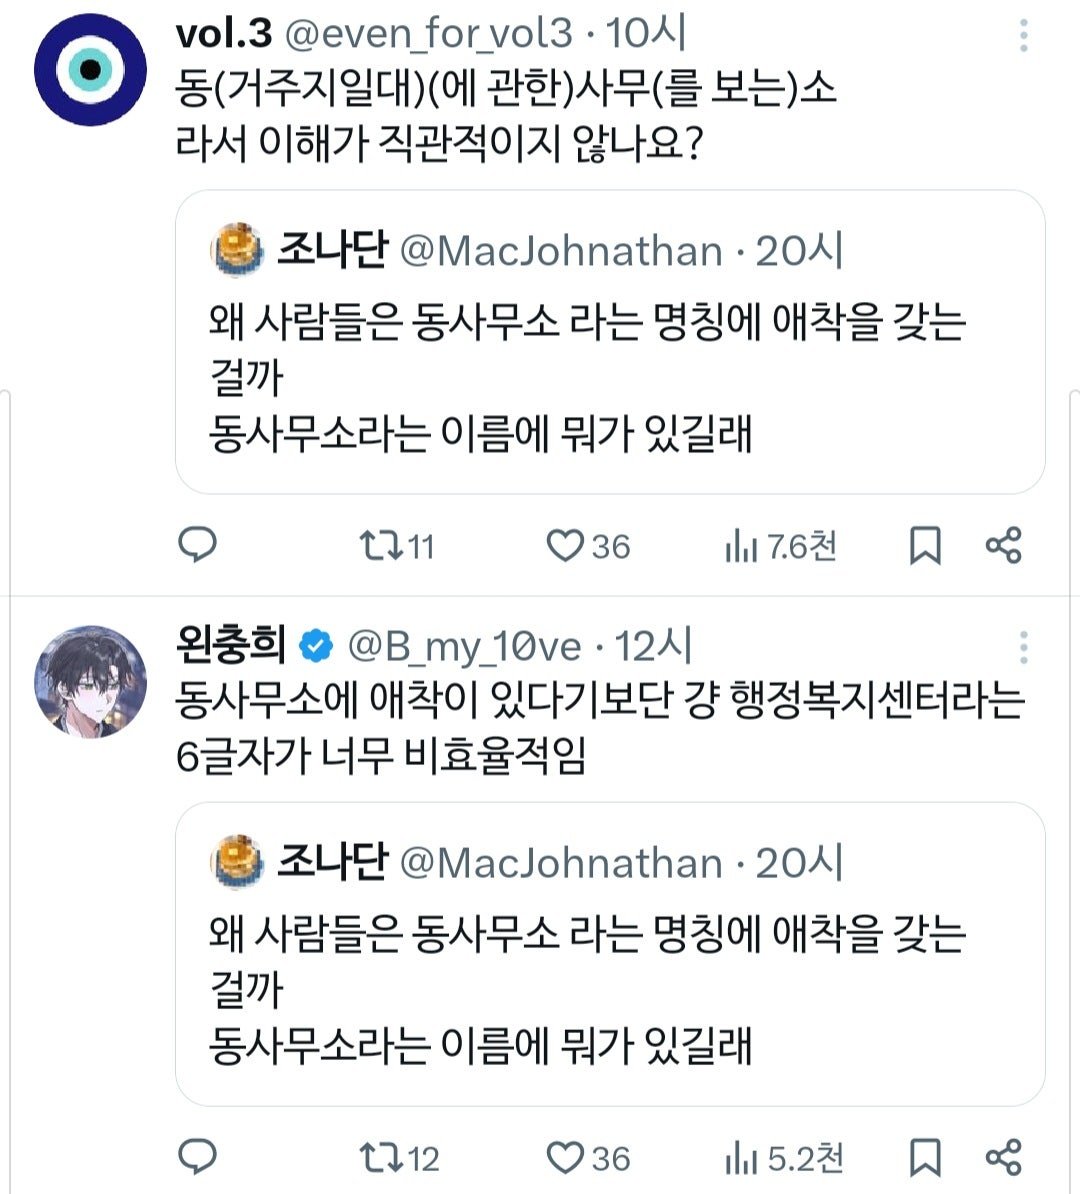The image size is (1080, 1194).
Task: Open more options for vol.3's tweet
Action: [x=1024, y=35]
